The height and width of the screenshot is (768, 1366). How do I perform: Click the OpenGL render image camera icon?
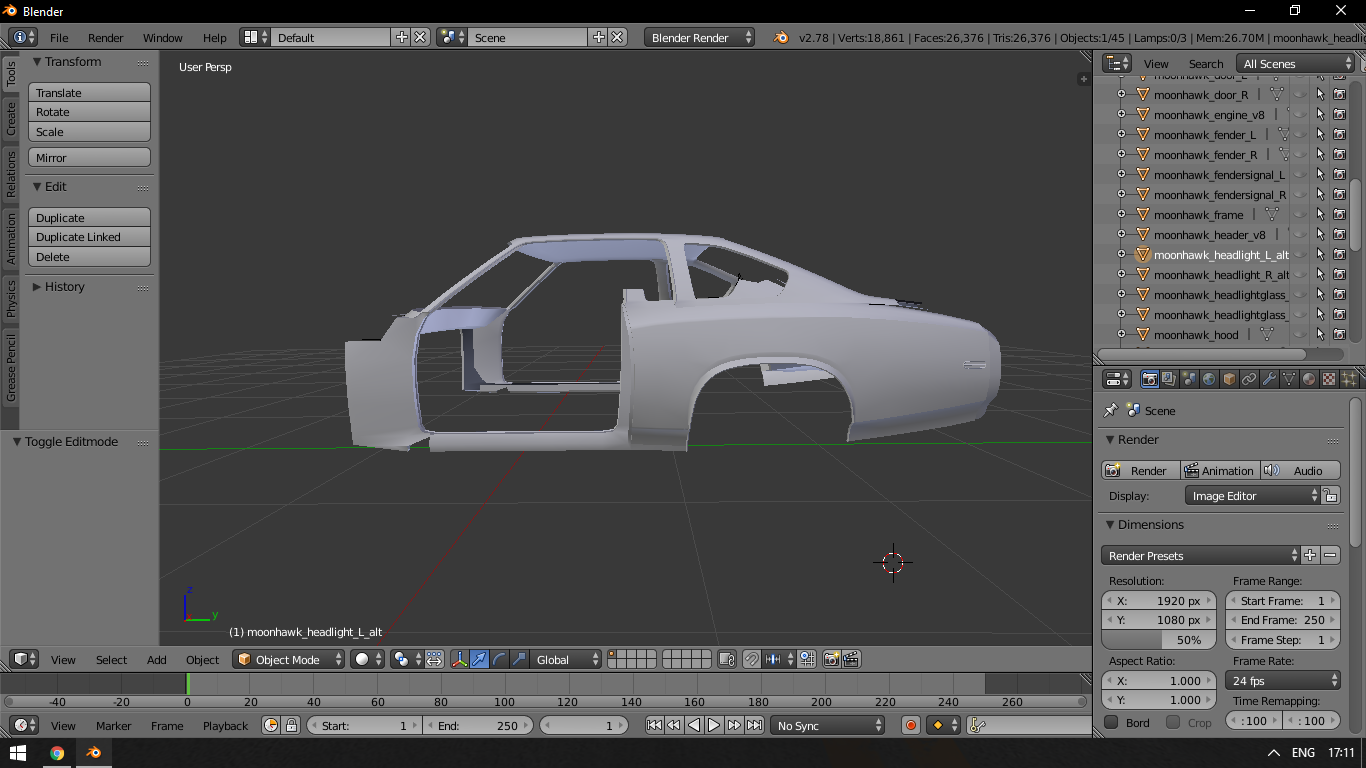point(831,659)
